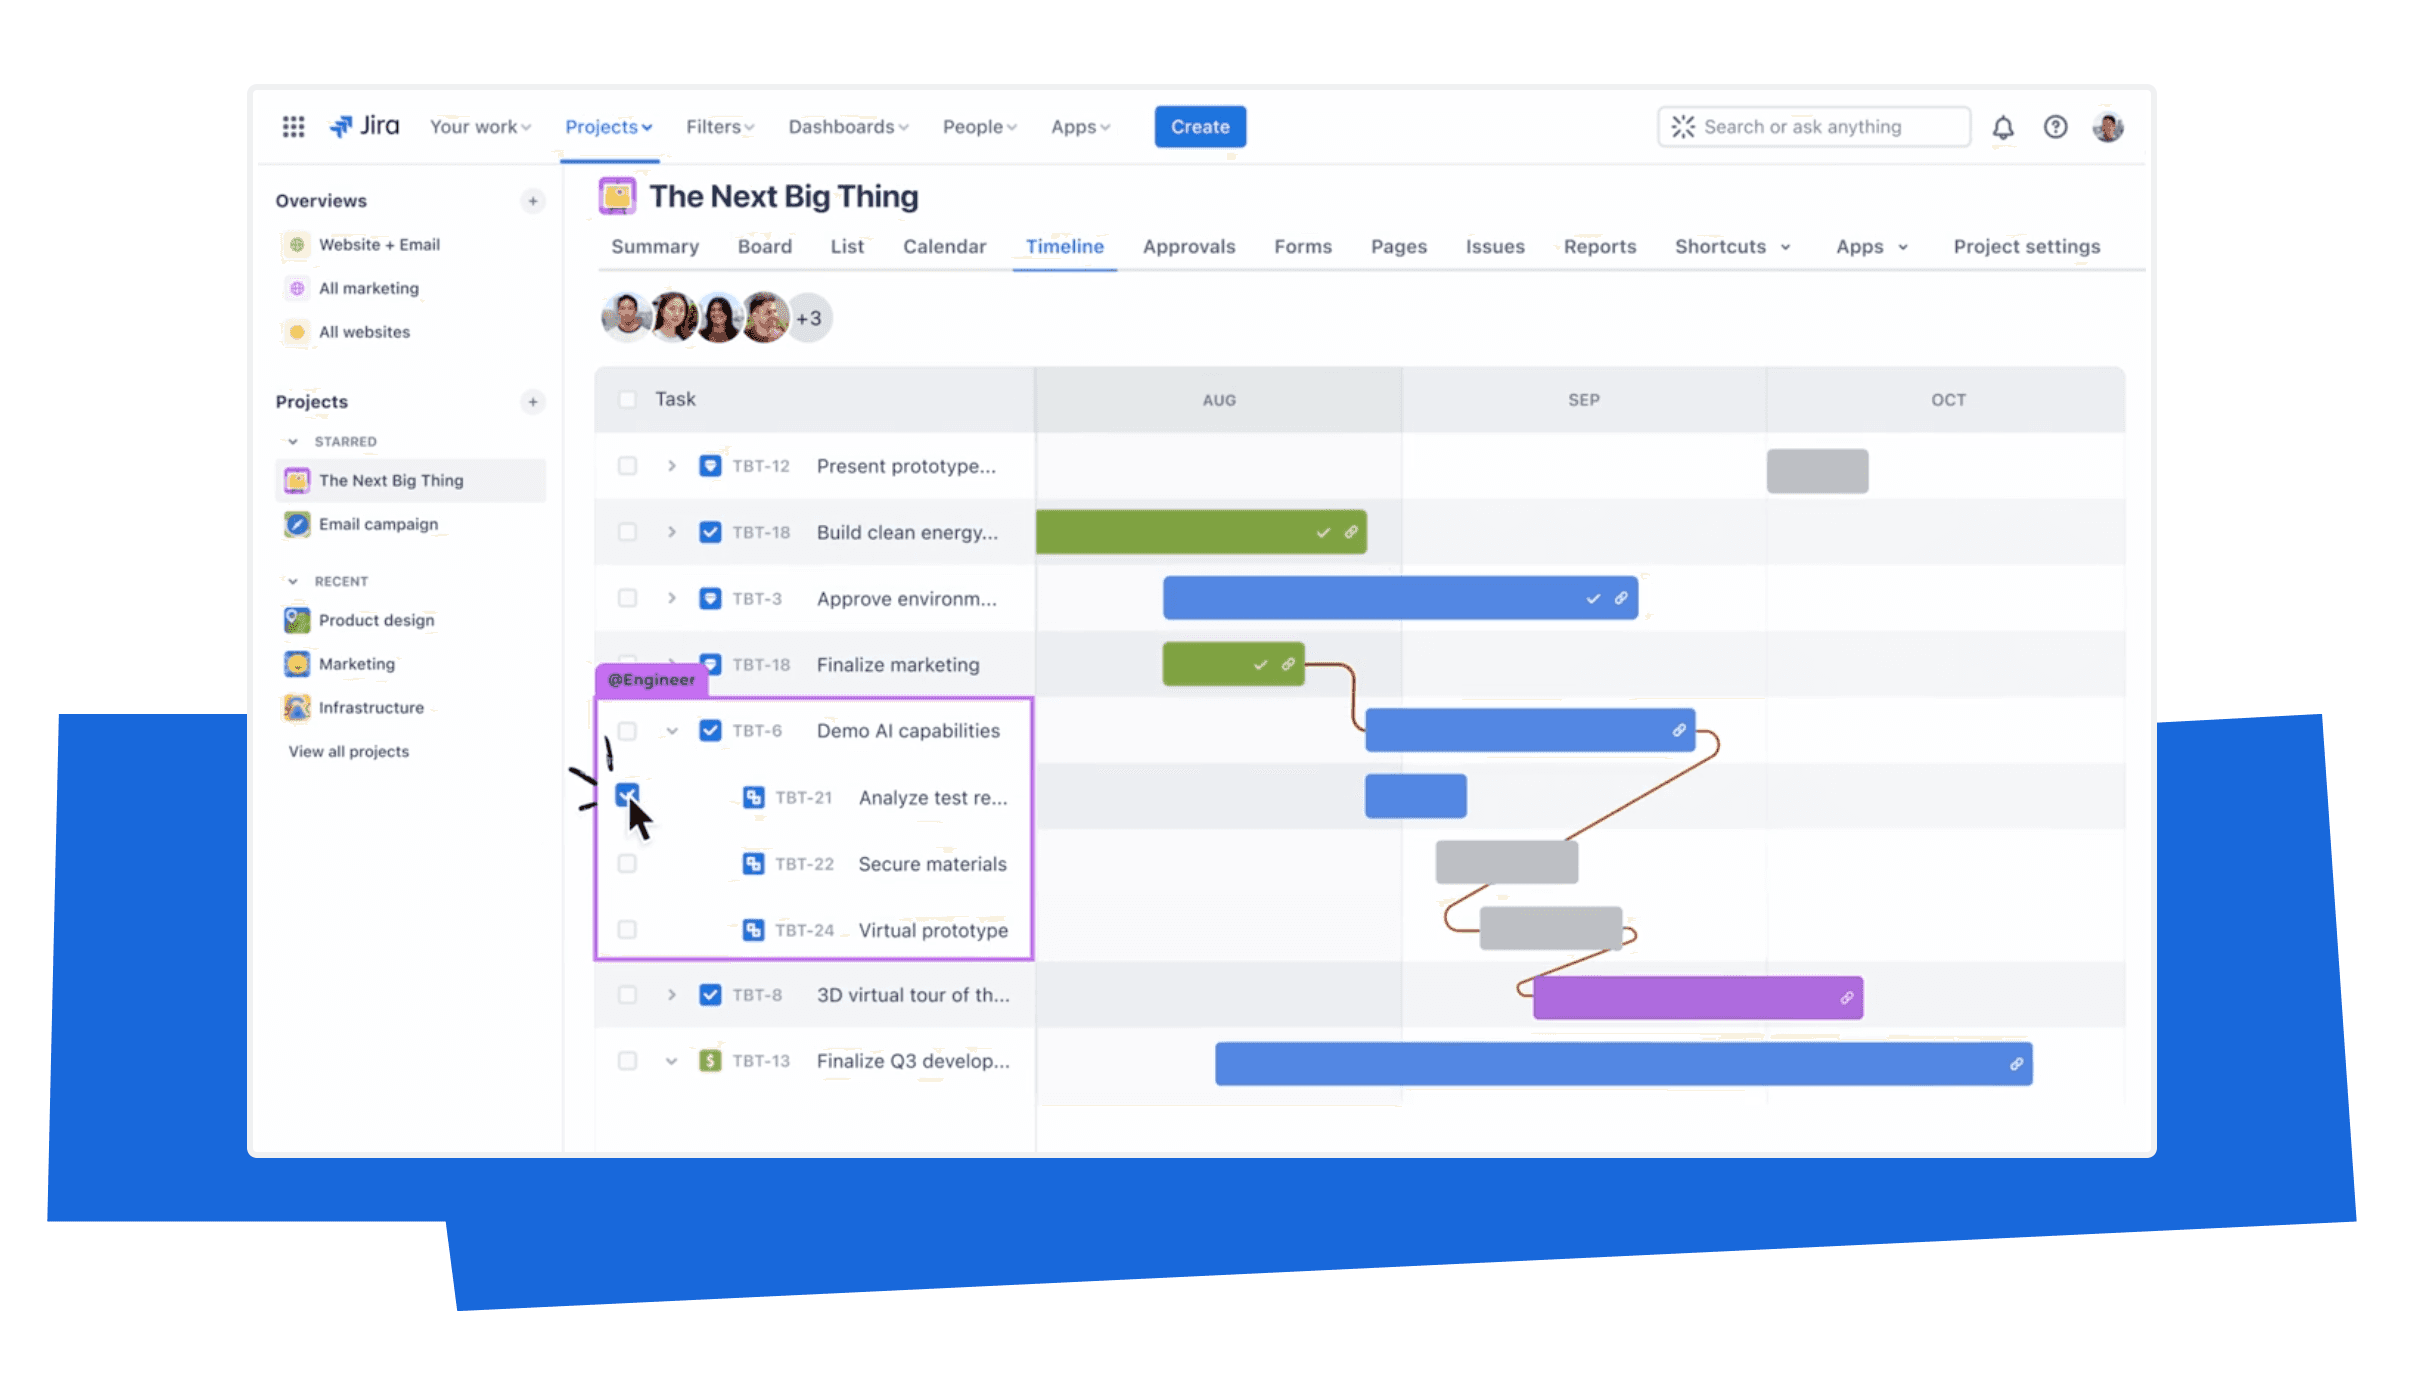This screenshot has height=1390, width=2420.
Task: Click the link icon on Approve environm bar
Action: (x=1621, y=598)
